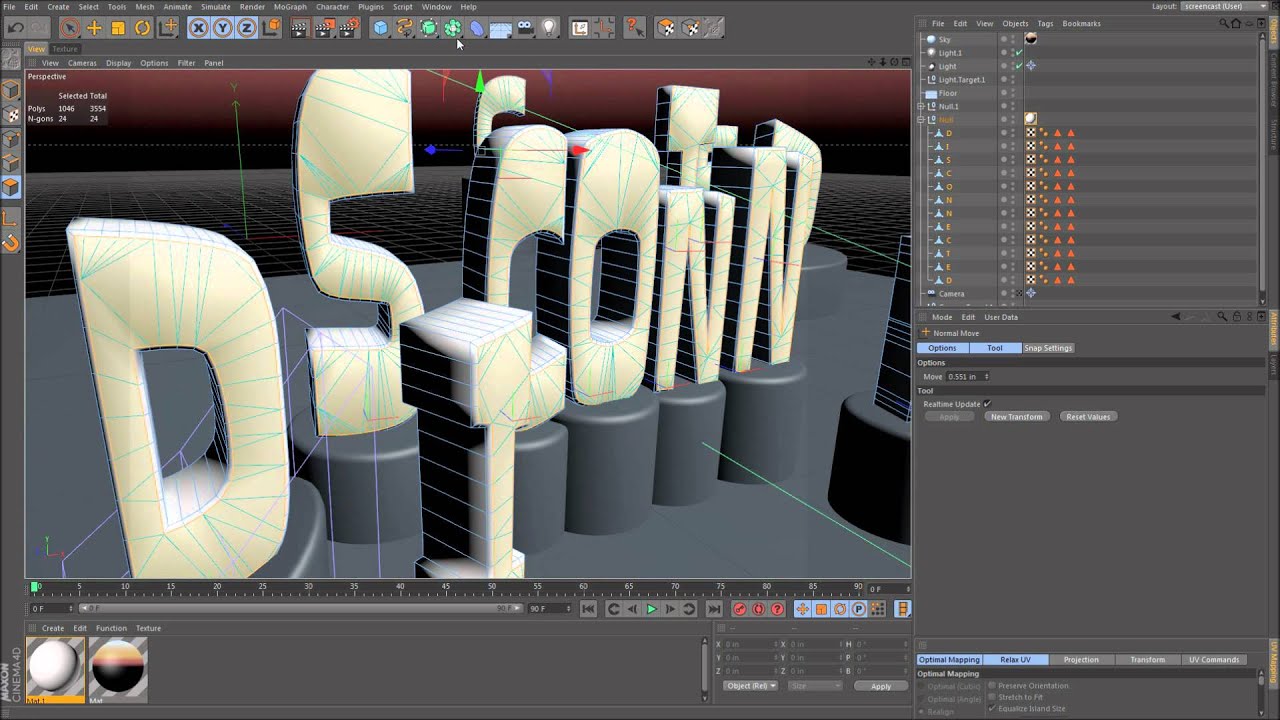Open the Snap Settings tab

pos(1048,348)
